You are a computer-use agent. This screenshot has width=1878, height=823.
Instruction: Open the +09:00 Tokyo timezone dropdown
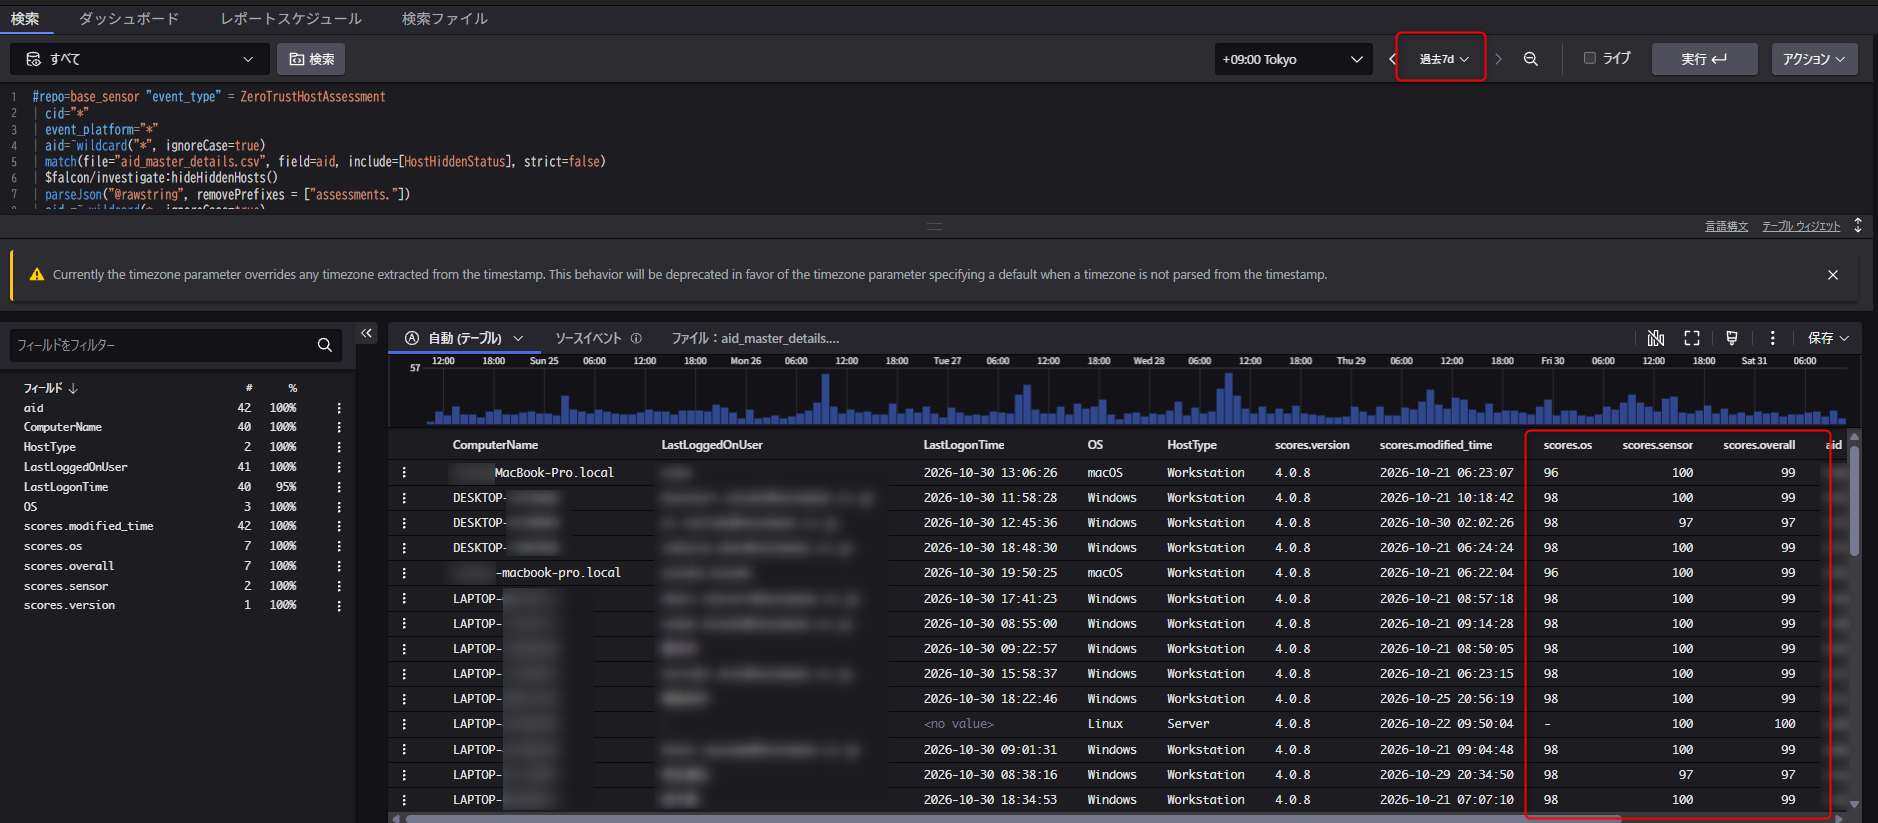[x=1292, y=59]
